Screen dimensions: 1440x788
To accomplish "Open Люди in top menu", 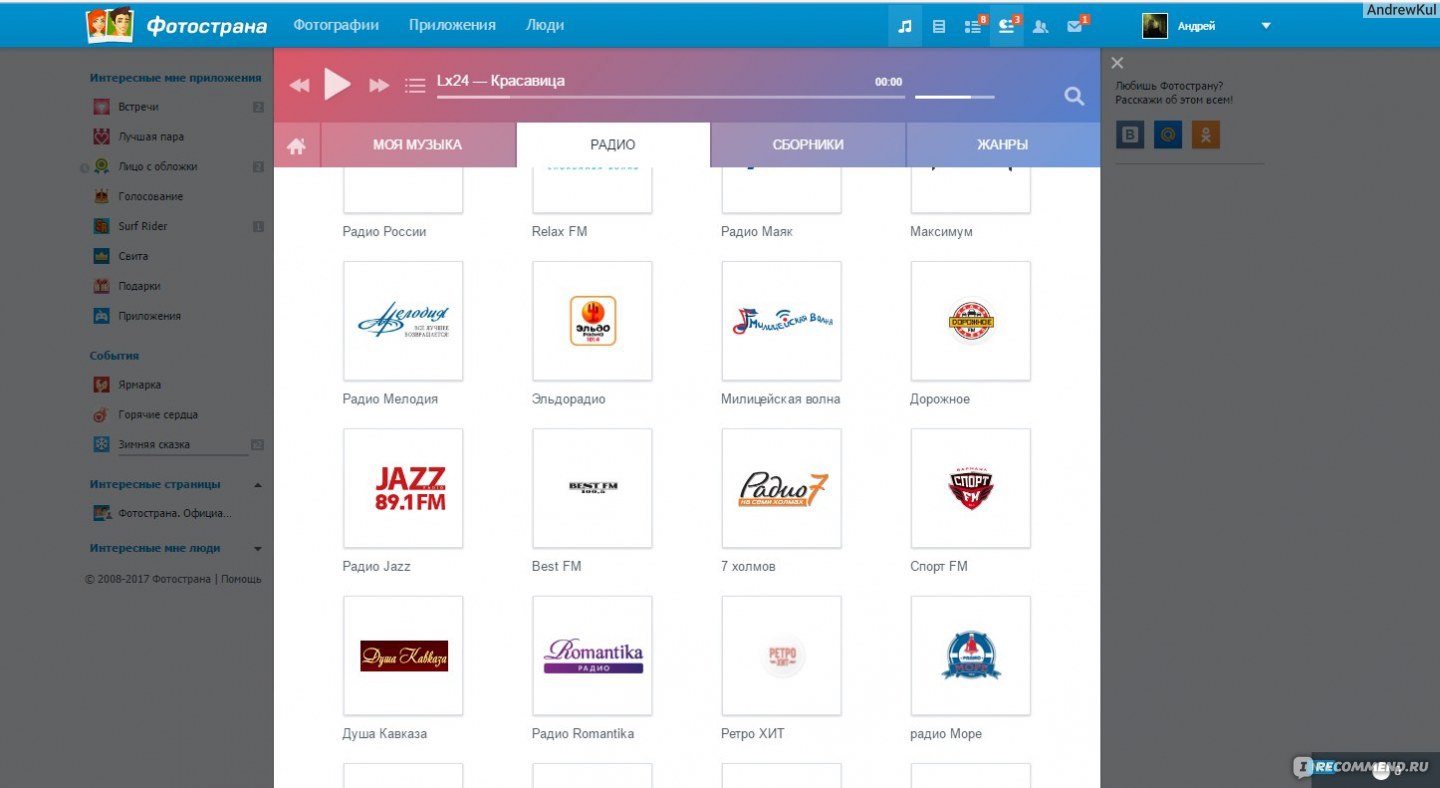I will 545,25.
